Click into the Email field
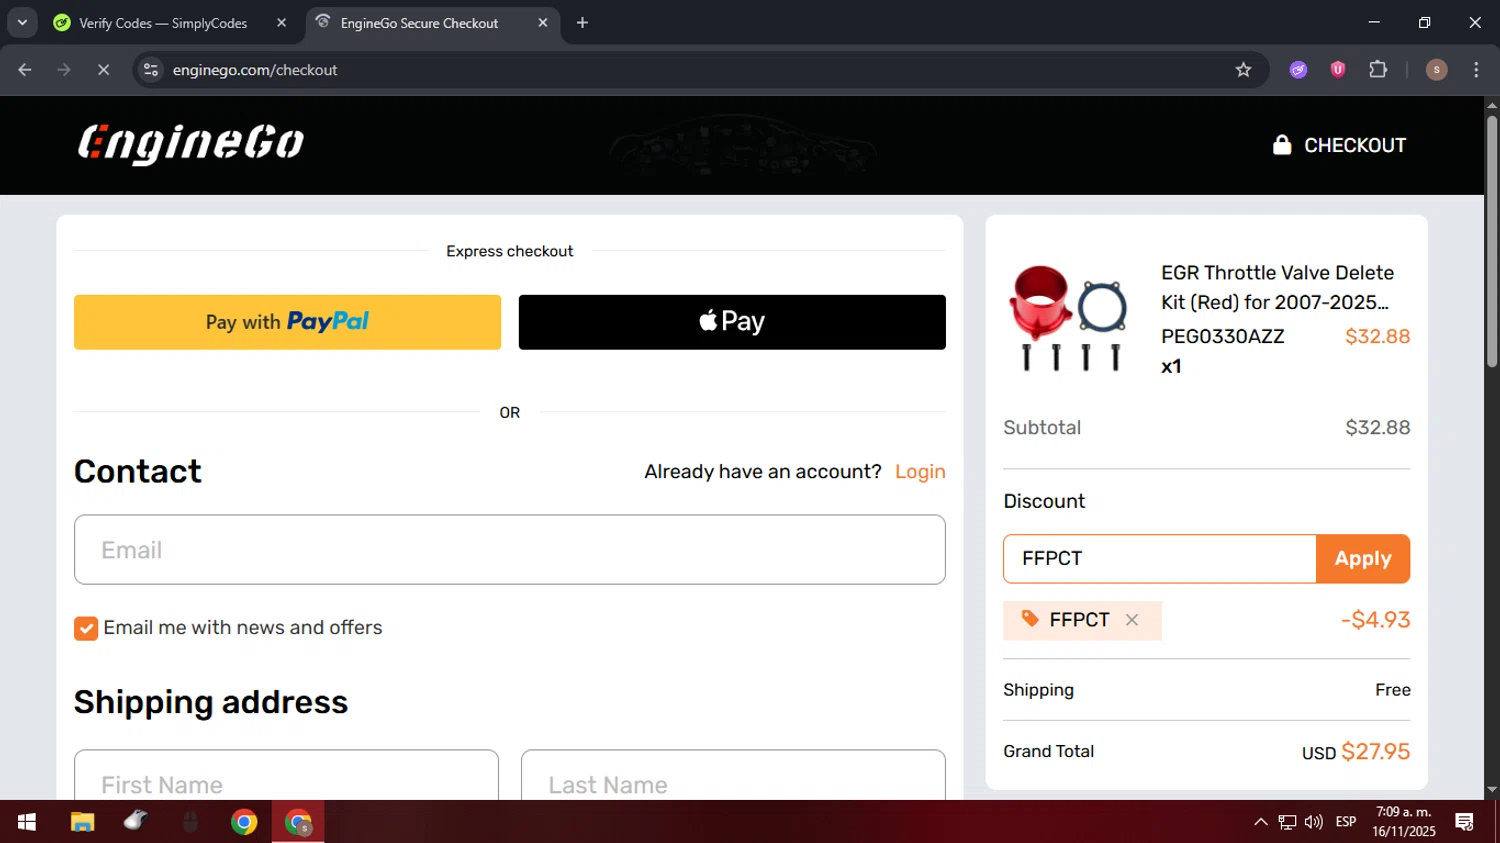The image size is (1500, 843). pos(510,550)
